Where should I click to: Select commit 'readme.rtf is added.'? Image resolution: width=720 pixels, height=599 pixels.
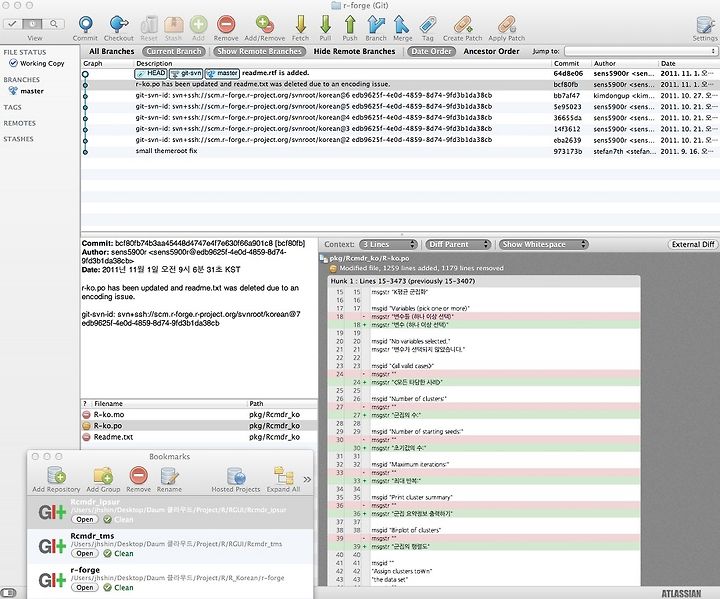pyautogui.click(x=400, y=73)
